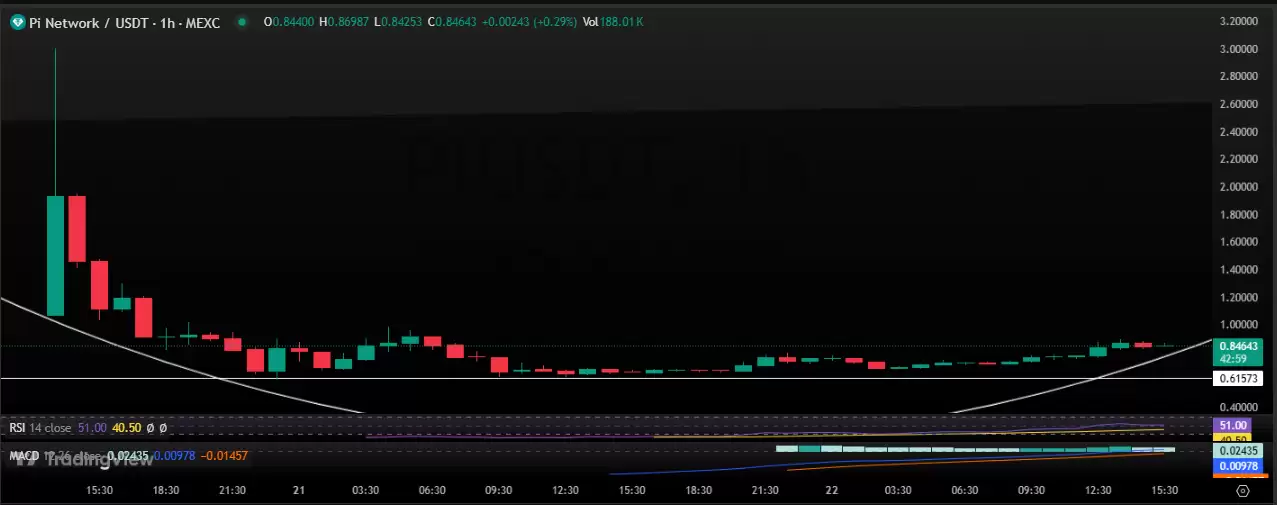Click the 3.00000 price scale label
The image size is (1277, 505).
click(x=1239, y=49)
